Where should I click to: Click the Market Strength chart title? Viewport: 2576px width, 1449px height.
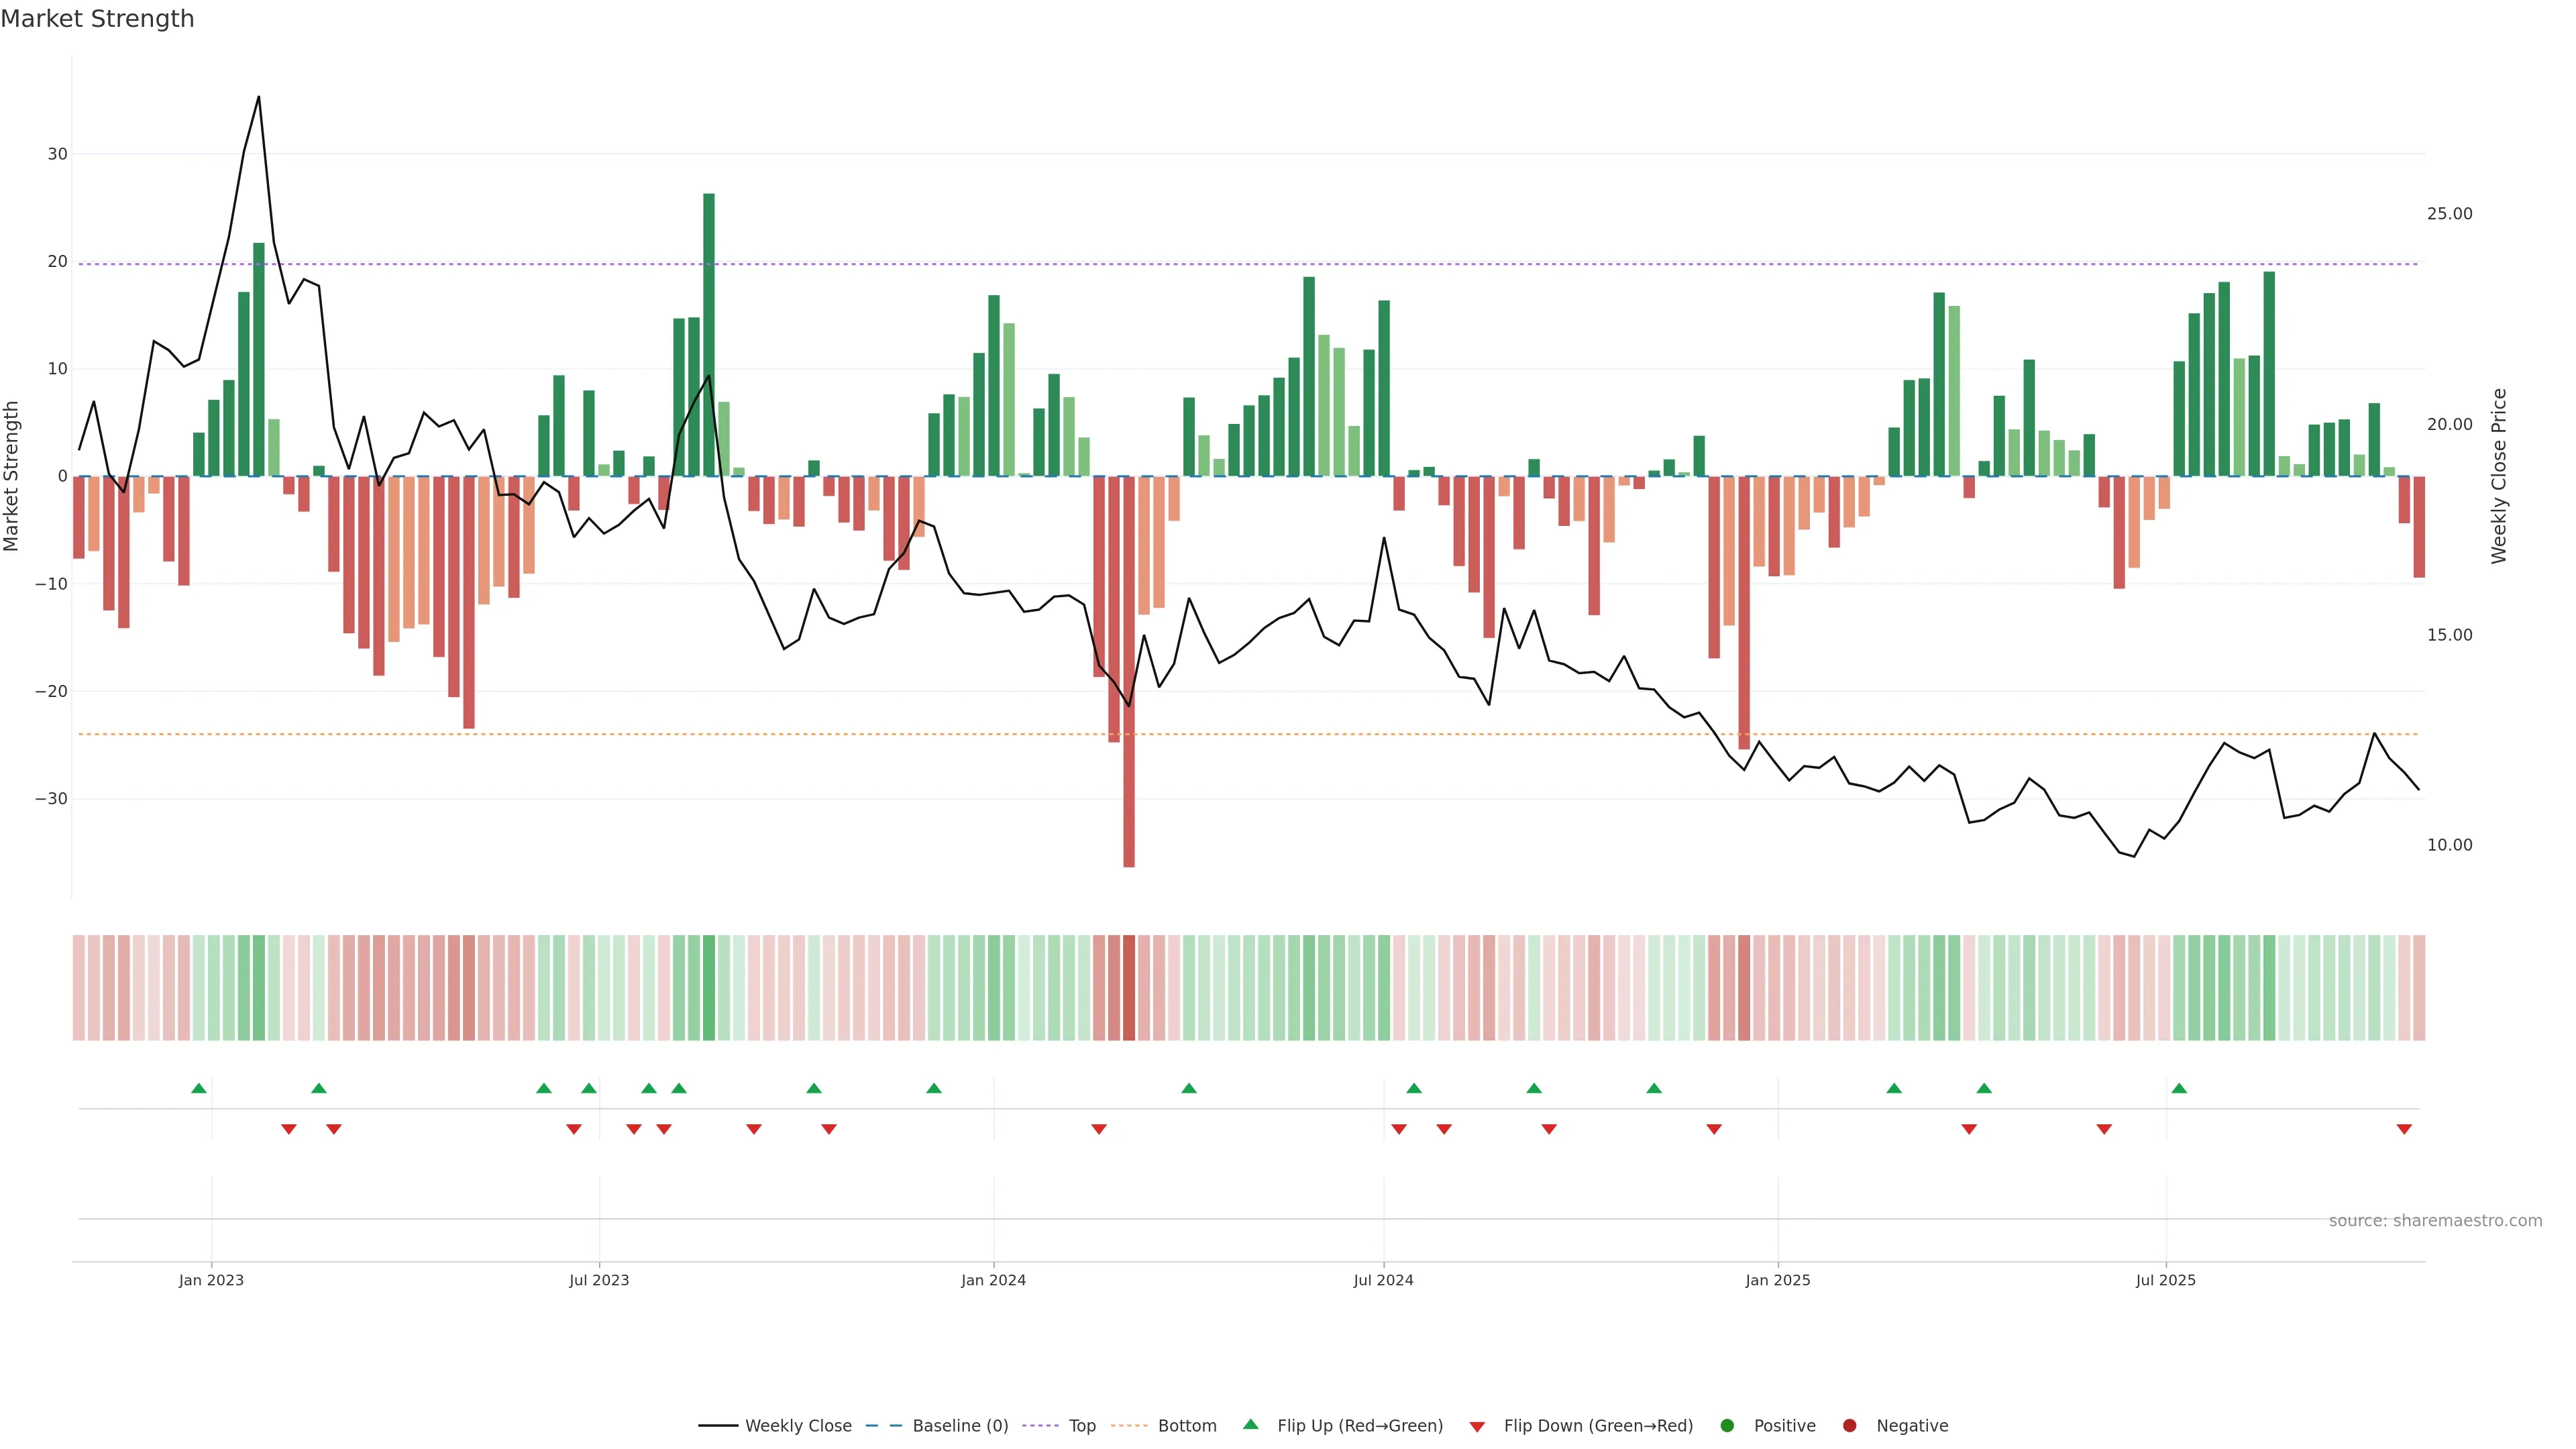point(97,18)
